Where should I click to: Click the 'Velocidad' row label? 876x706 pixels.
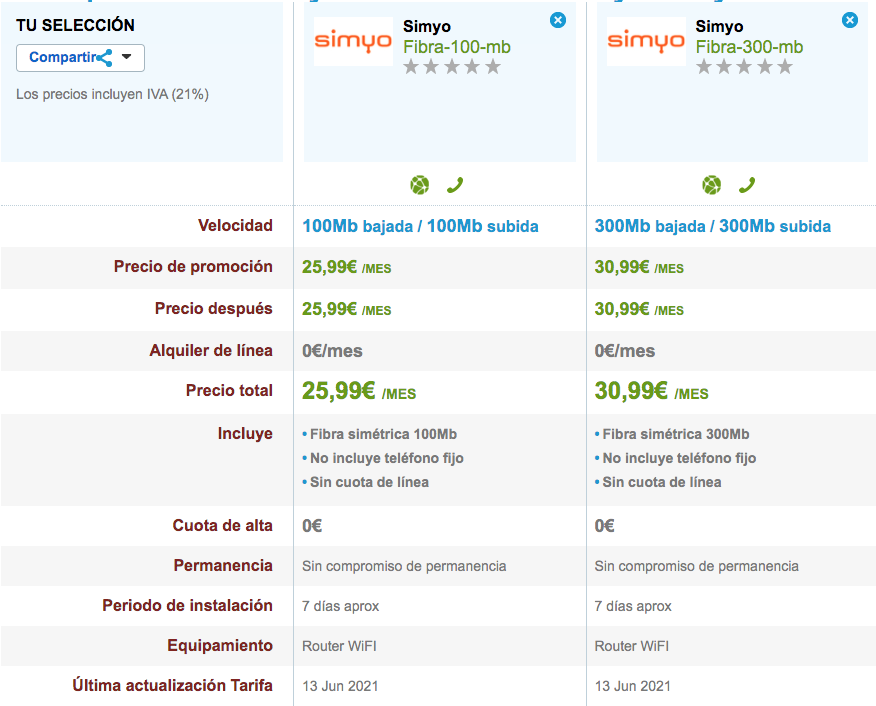click(235, 226)
